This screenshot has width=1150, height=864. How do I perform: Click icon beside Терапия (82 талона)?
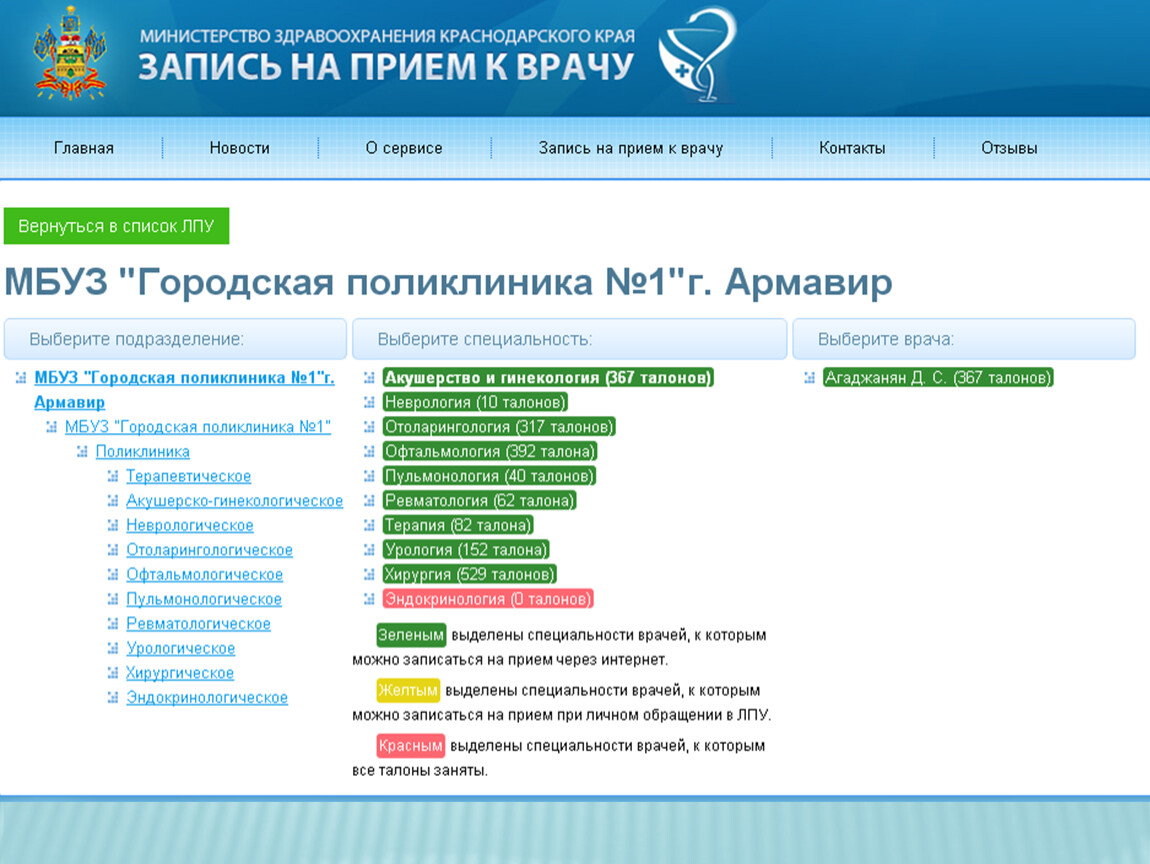point(369,526)
